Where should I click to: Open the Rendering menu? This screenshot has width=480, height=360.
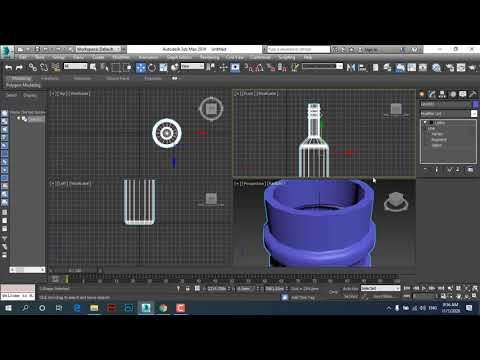[x=210, y=57]
